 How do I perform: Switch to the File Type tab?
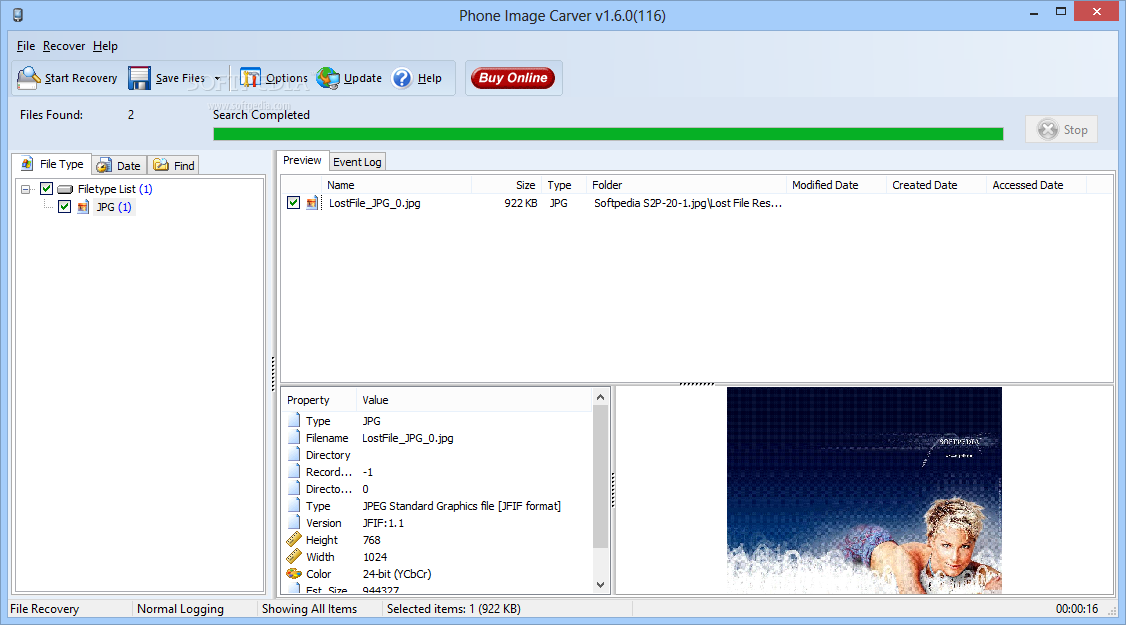(53, 165)
